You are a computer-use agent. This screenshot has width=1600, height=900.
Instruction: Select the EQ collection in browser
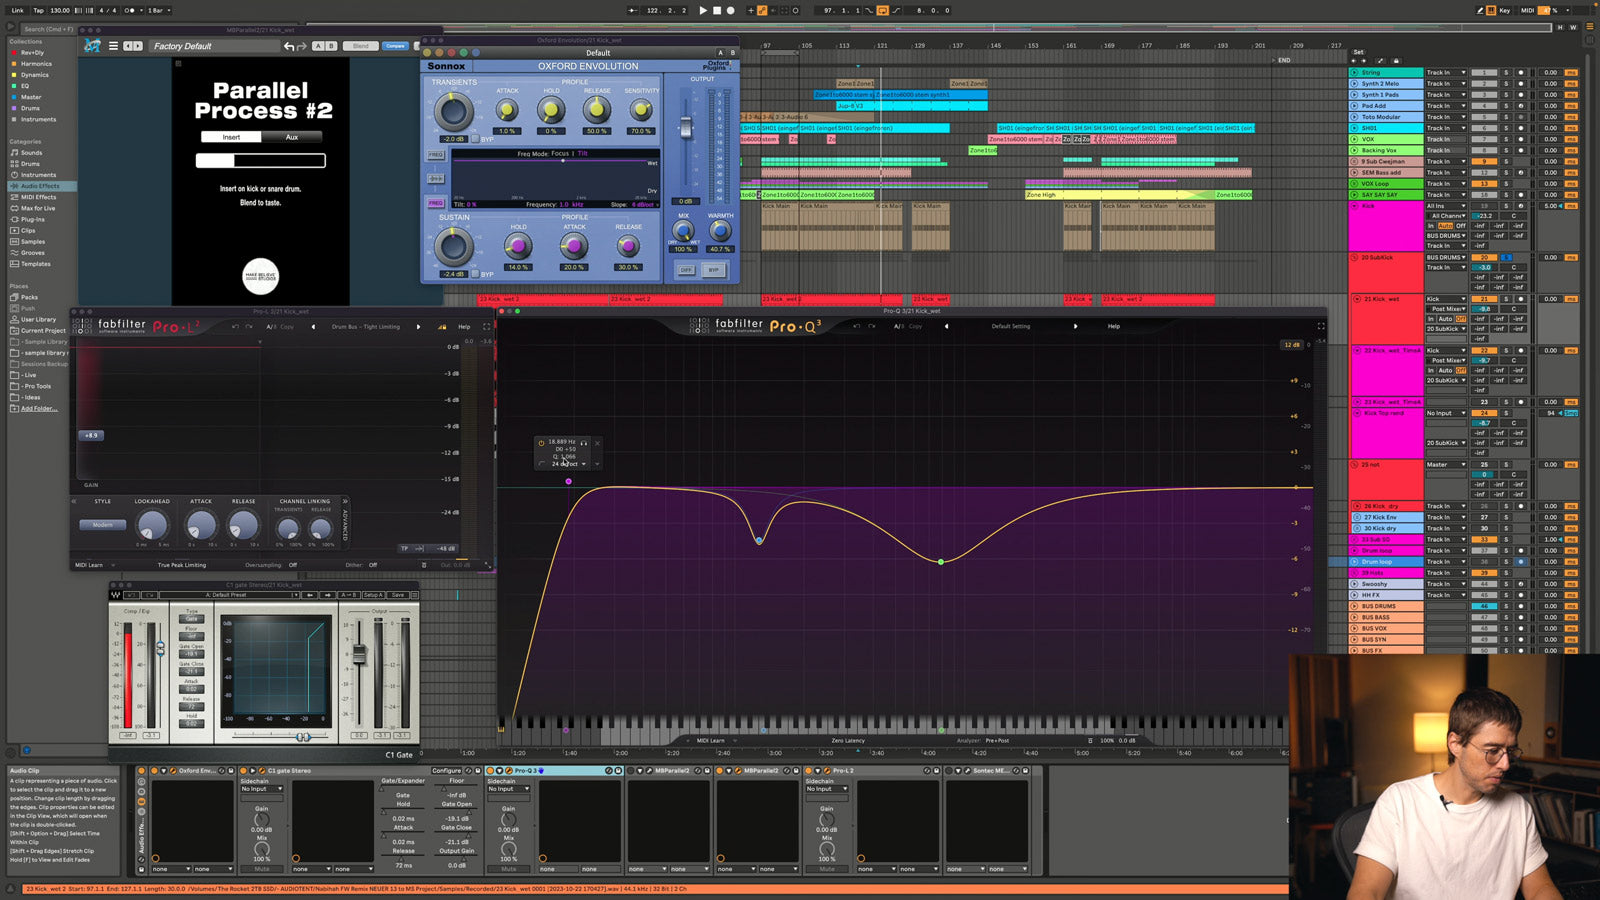click(25, 86)
